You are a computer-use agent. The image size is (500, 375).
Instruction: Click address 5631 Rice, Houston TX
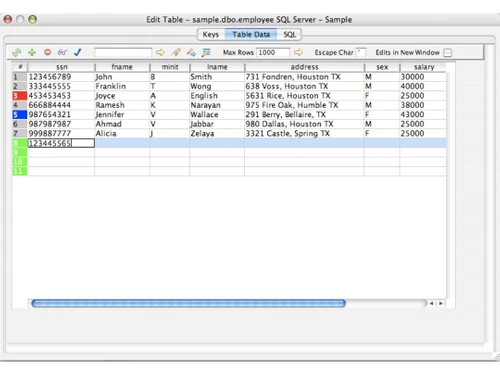304,96
